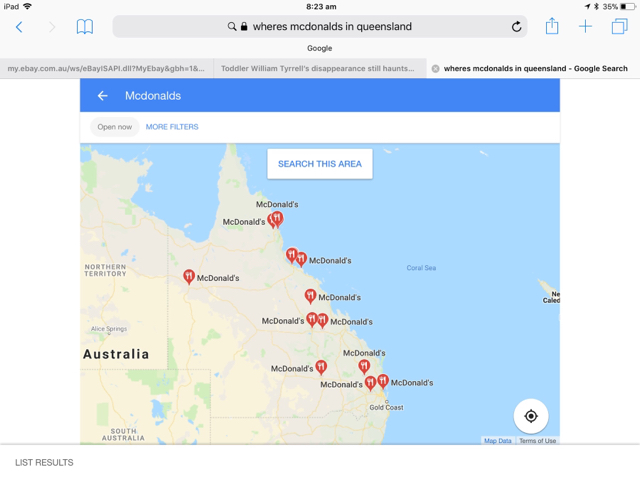640x480 pixels.
Task: Open the Safari bookmarks book icon
Action: [x=84, y=27]
